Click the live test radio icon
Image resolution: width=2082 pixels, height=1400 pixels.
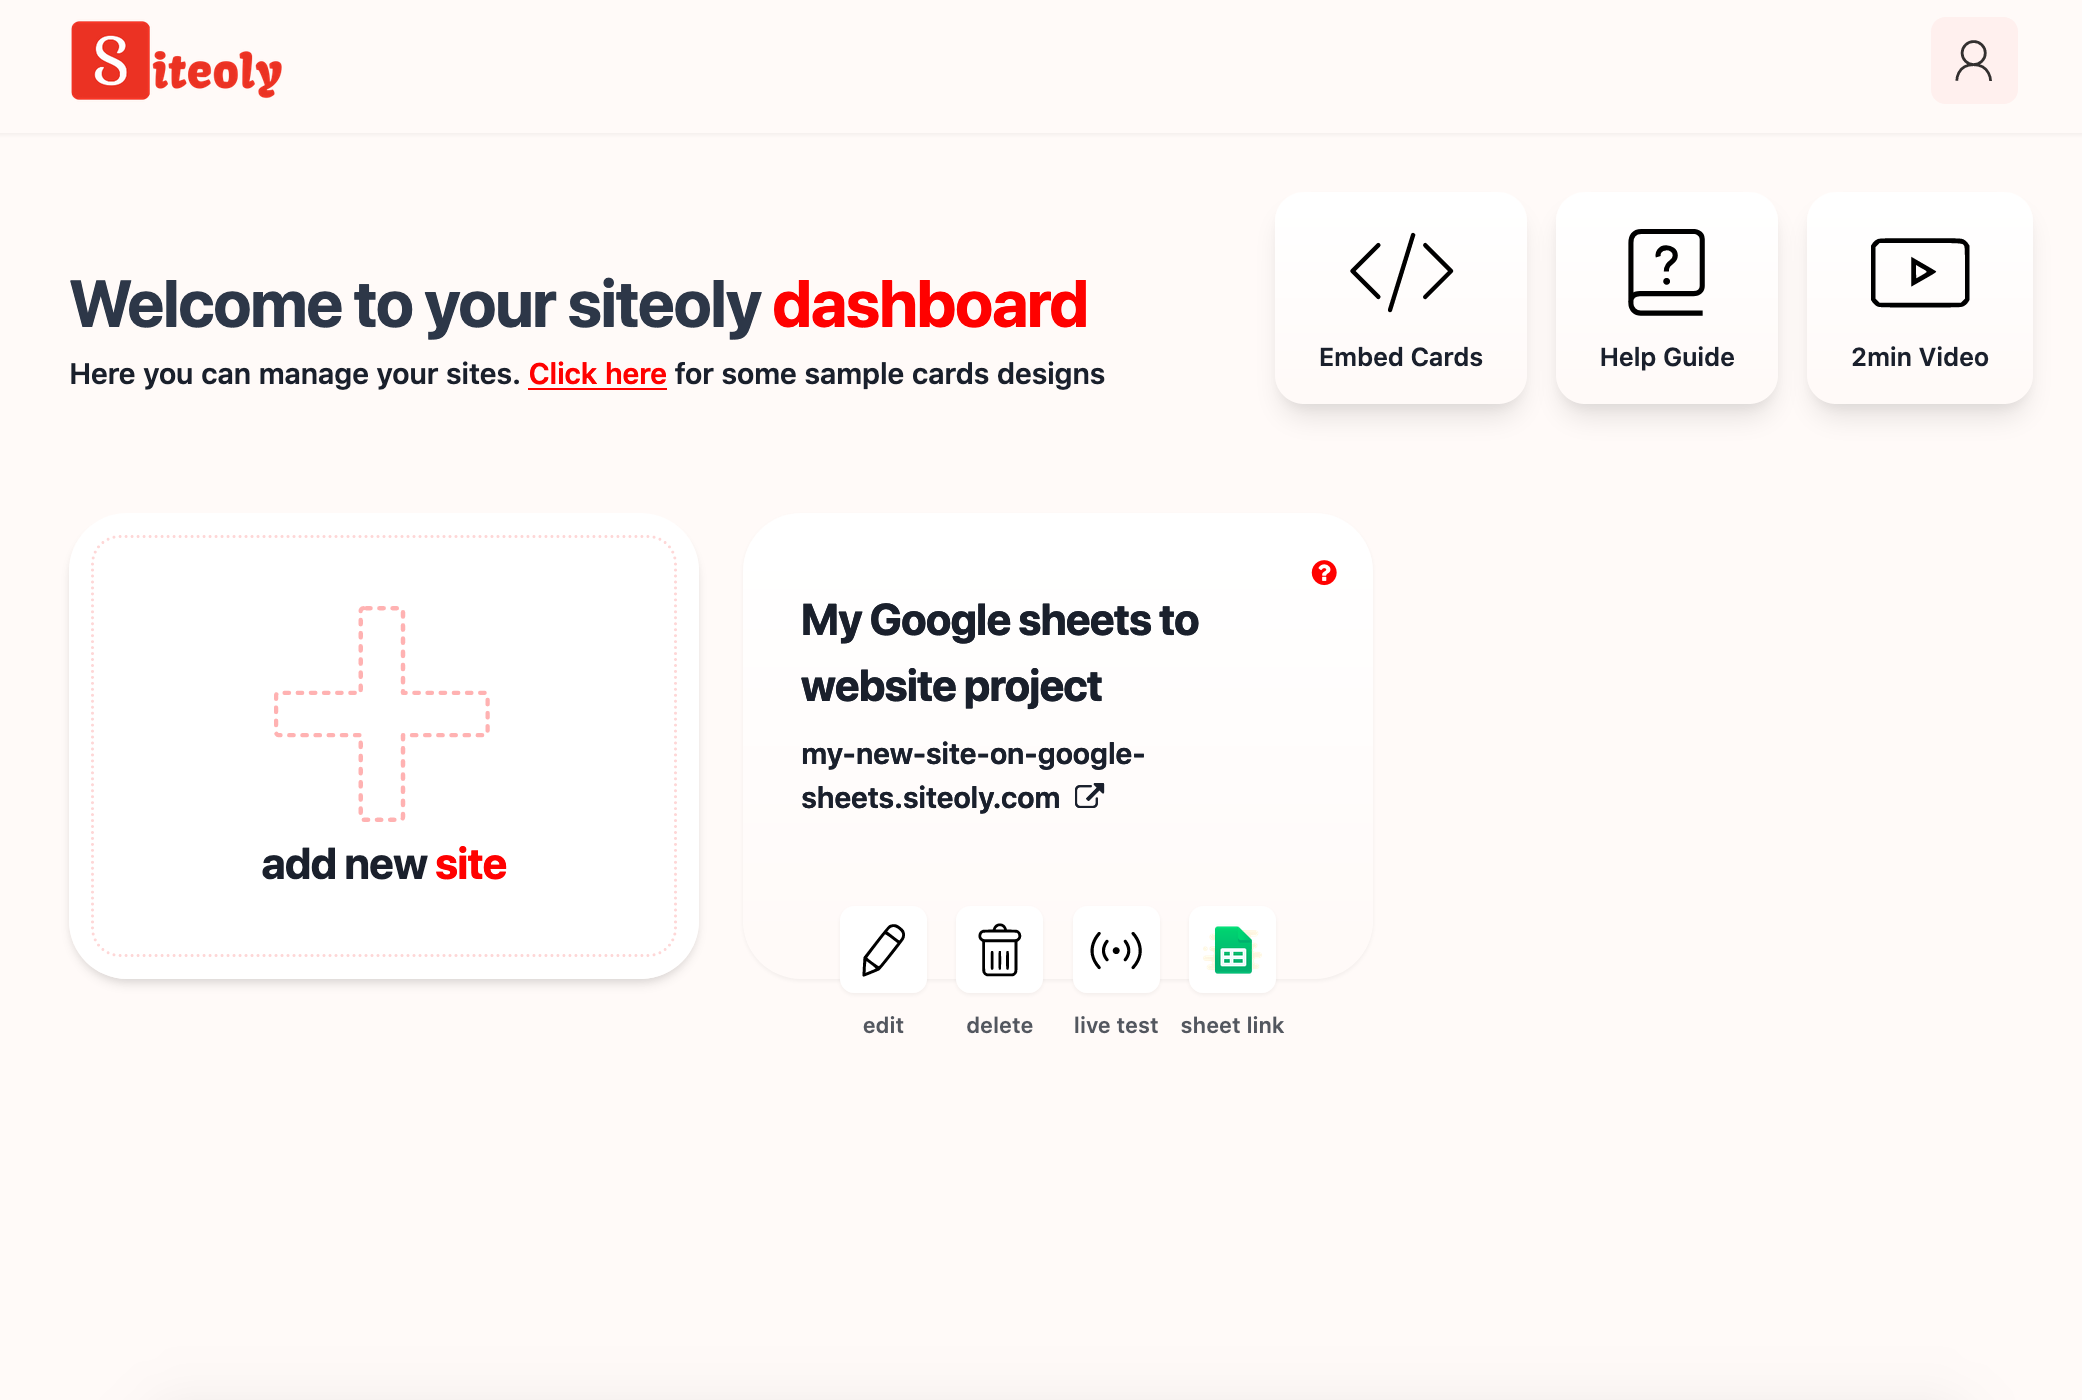pos(1114,950)
